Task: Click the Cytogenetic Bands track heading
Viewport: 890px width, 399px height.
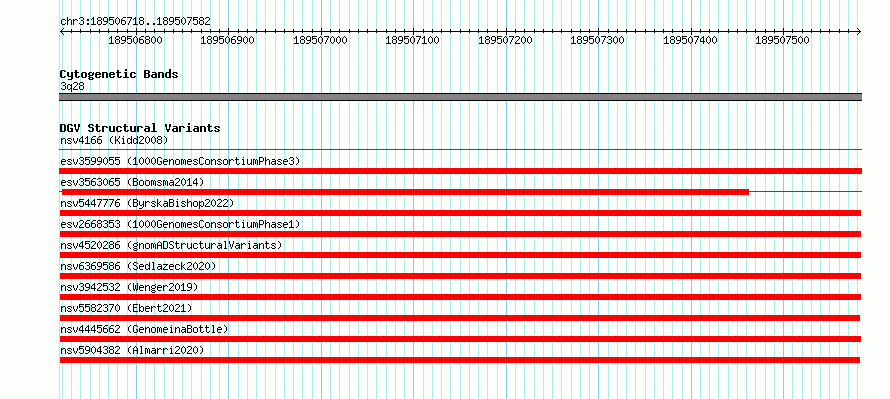Action: coord(119,74)
